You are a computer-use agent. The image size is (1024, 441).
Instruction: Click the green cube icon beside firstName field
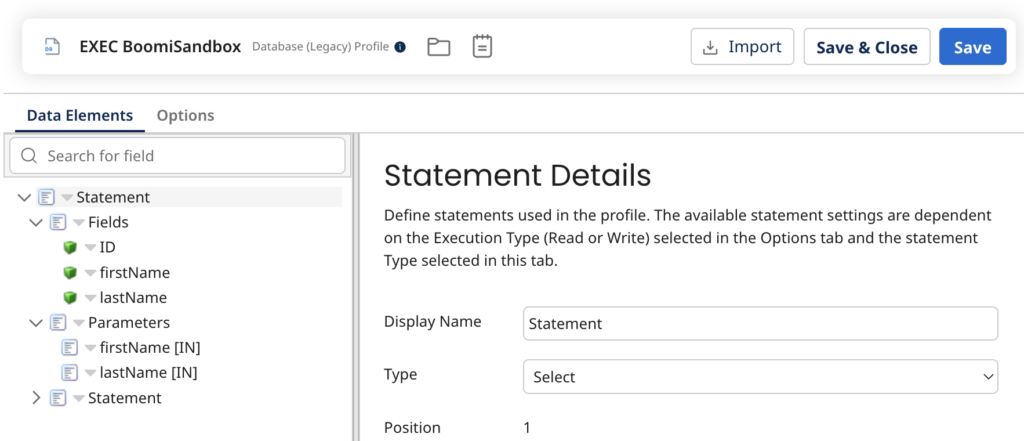tap(70, 272)
